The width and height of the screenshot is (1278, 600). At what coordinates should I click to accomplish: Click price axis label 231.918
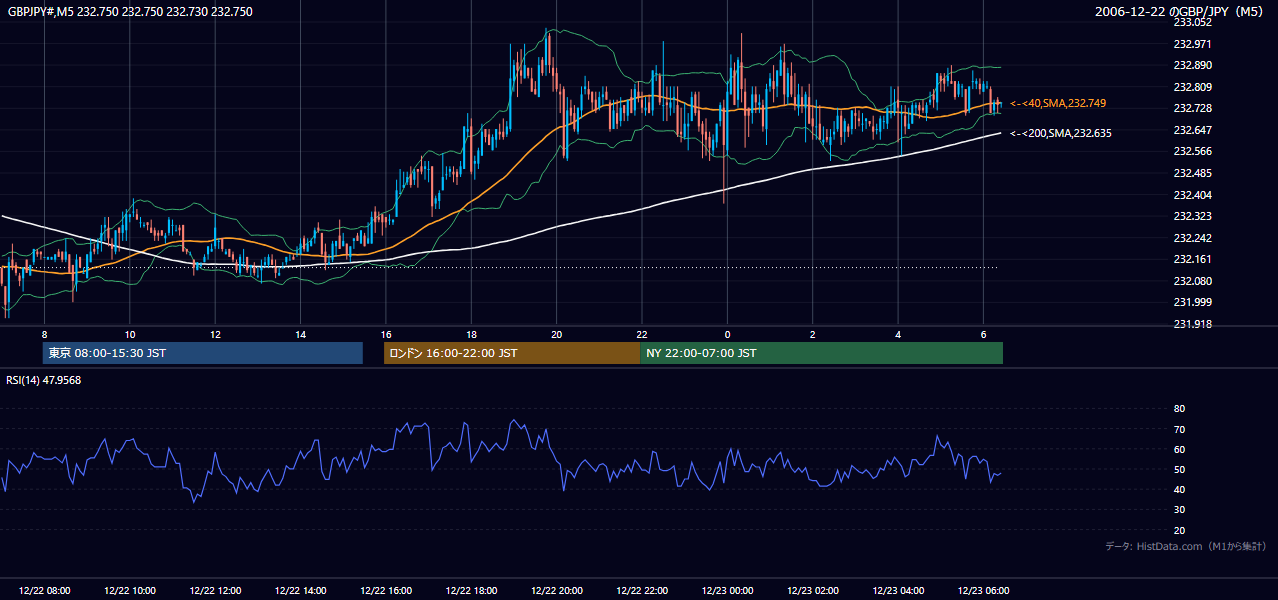click(1193, 324)
